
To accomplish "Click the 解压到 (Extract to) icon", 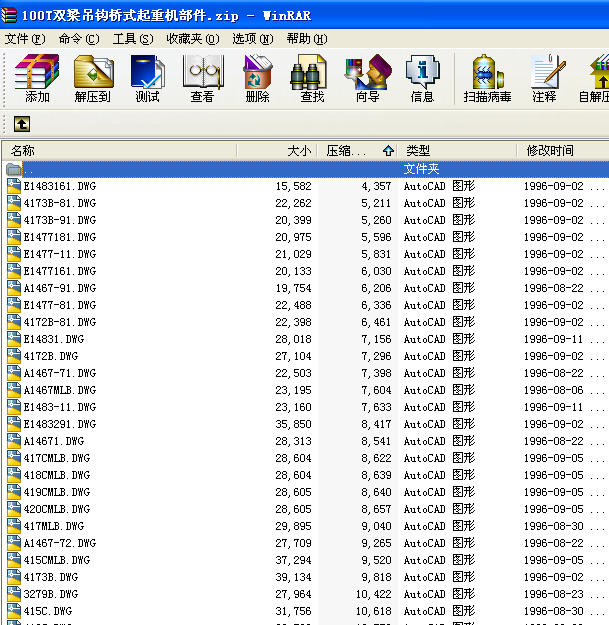I will [x=92, y=79].
